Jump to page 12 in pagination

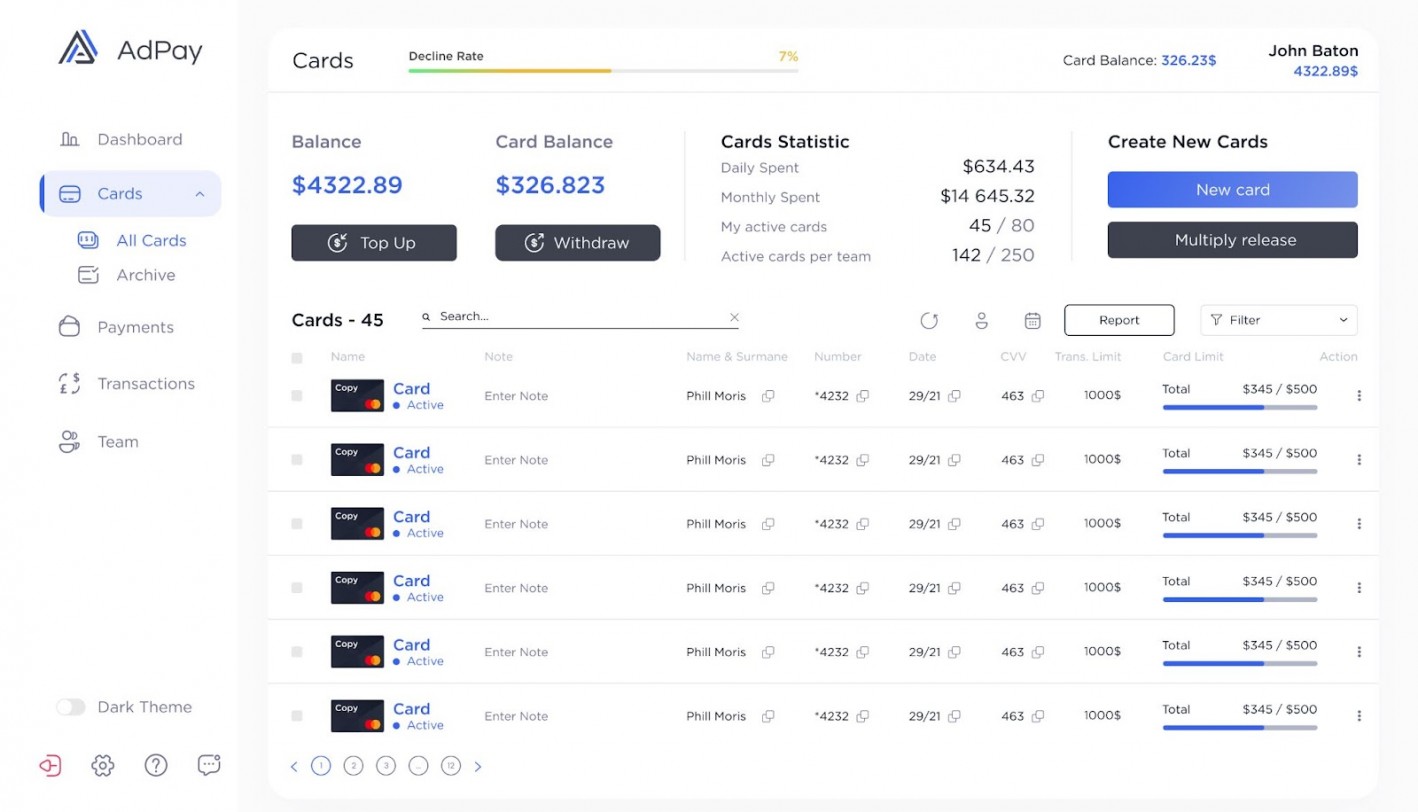[x=451, y=766]
